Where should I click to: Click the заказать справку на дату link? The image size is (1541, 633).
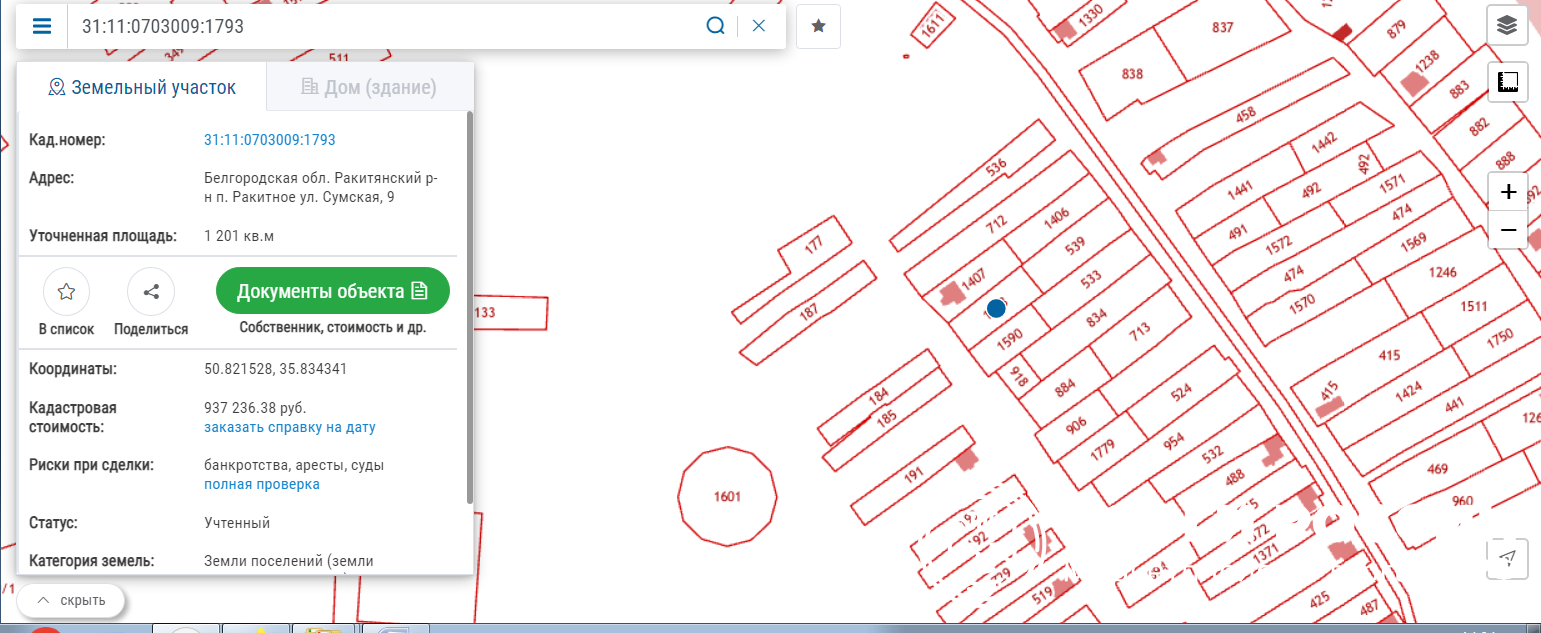point(289,427)
